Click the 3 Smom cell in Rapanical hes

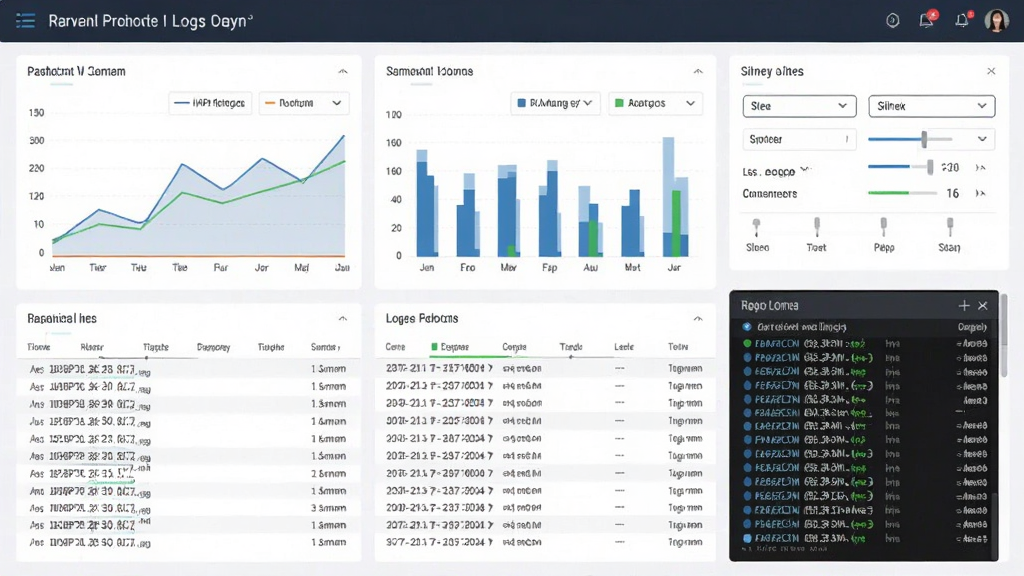point(328,508)
